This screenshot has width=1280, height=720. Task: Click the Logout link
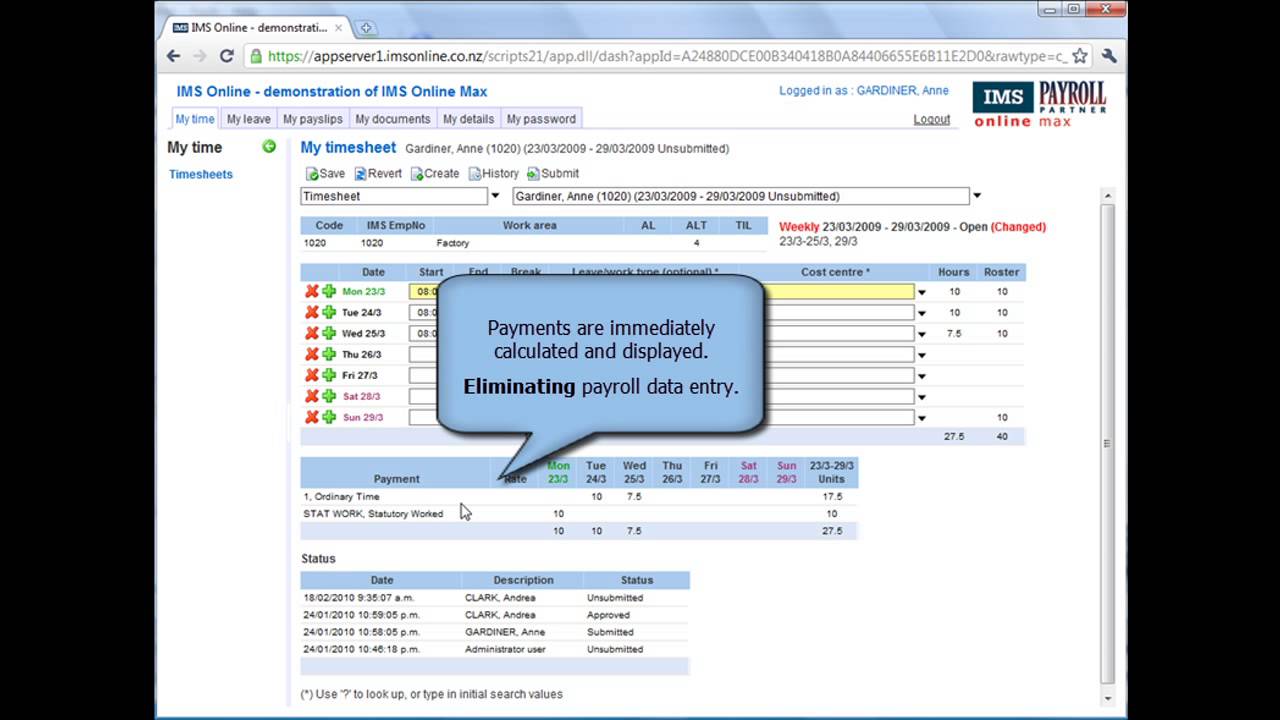pos(932,119)
